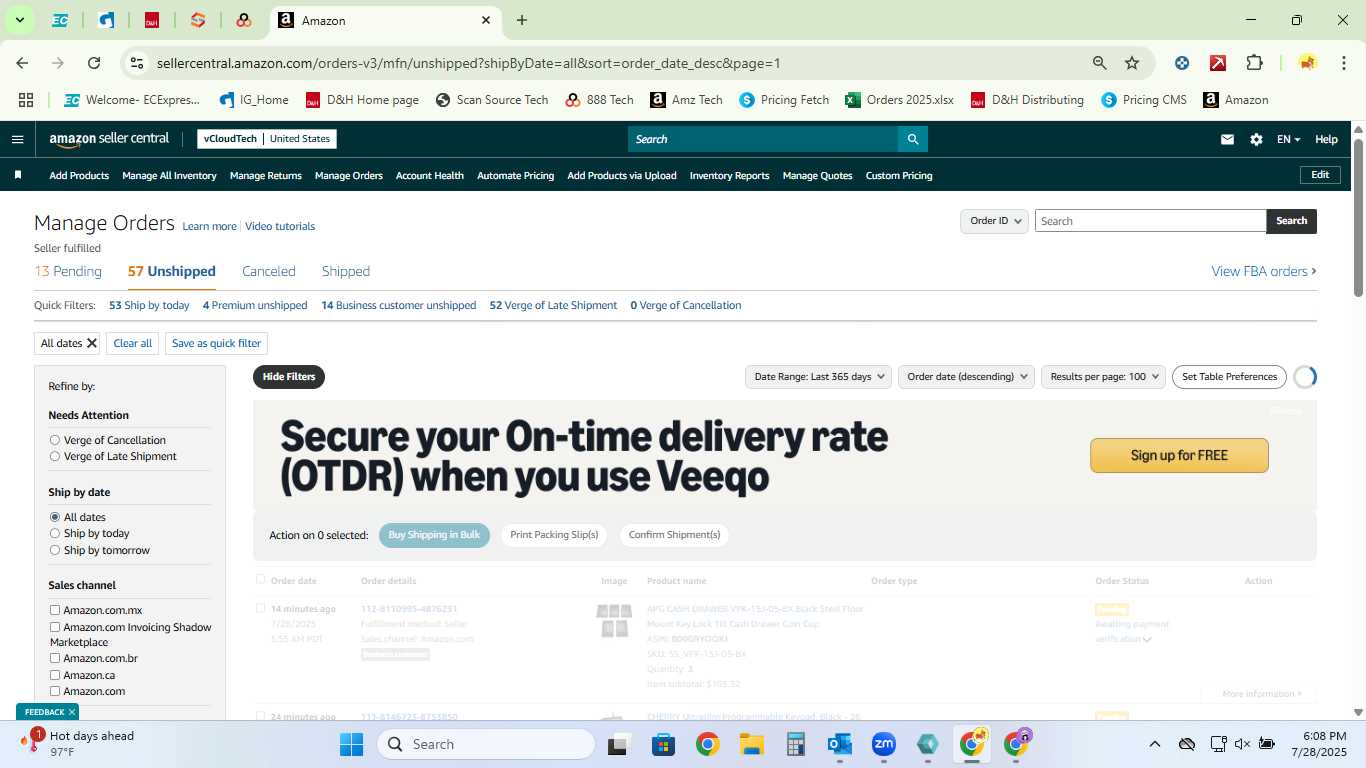Apply 53 Ship by today quick filter

[149, 305]
